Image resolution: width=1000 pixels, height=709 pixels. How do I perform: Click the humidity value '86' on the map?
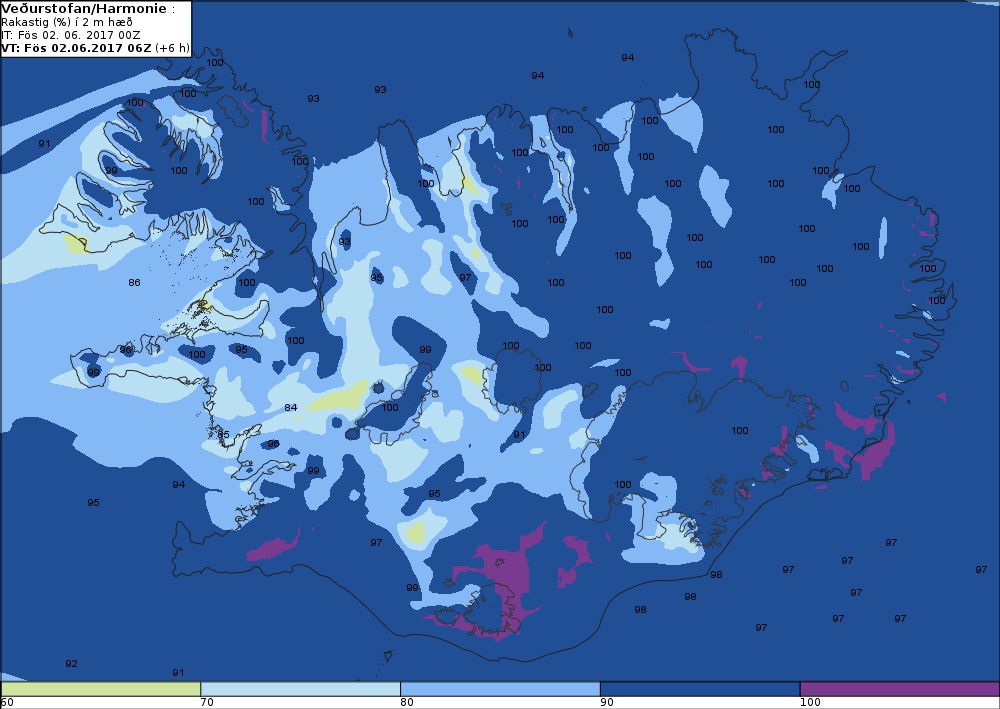click(134, 282)
